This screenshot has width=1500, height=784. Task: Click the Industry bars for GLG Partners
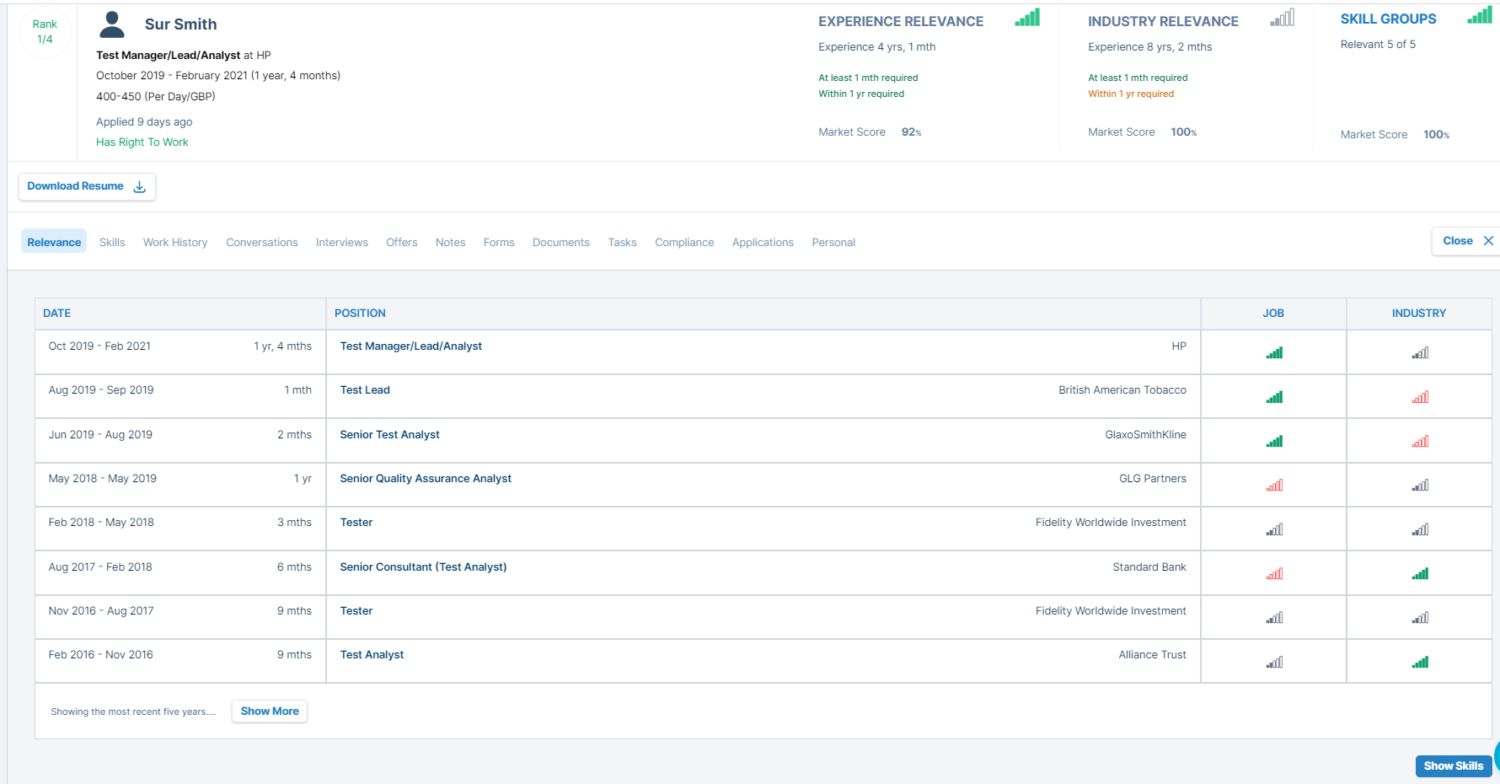coord(1420,485)
